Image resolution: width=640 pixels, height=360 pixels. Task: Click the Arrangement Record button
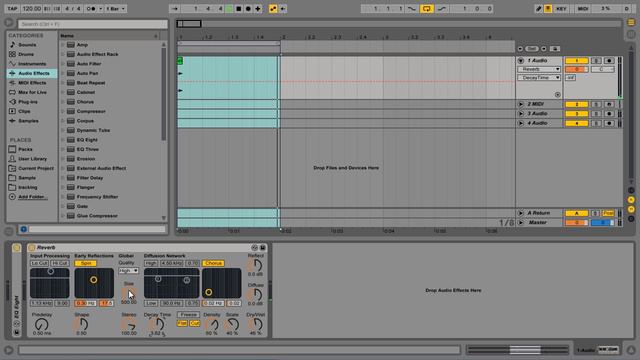248,9
